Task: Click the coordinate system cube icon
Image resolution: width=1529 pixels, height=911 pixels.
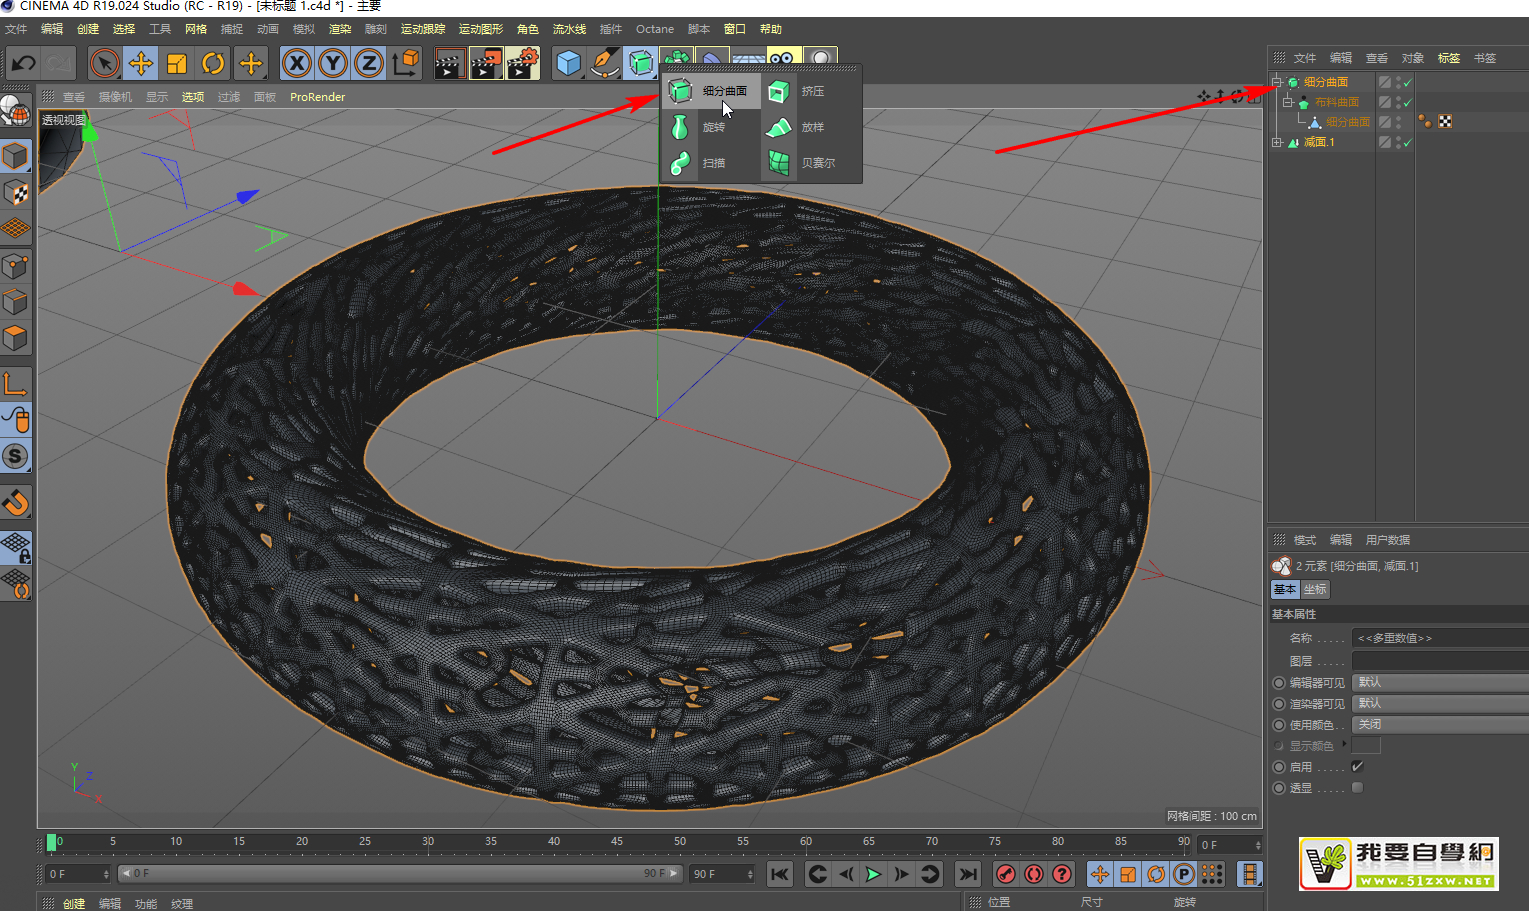Action: click(x=405, y=64)
